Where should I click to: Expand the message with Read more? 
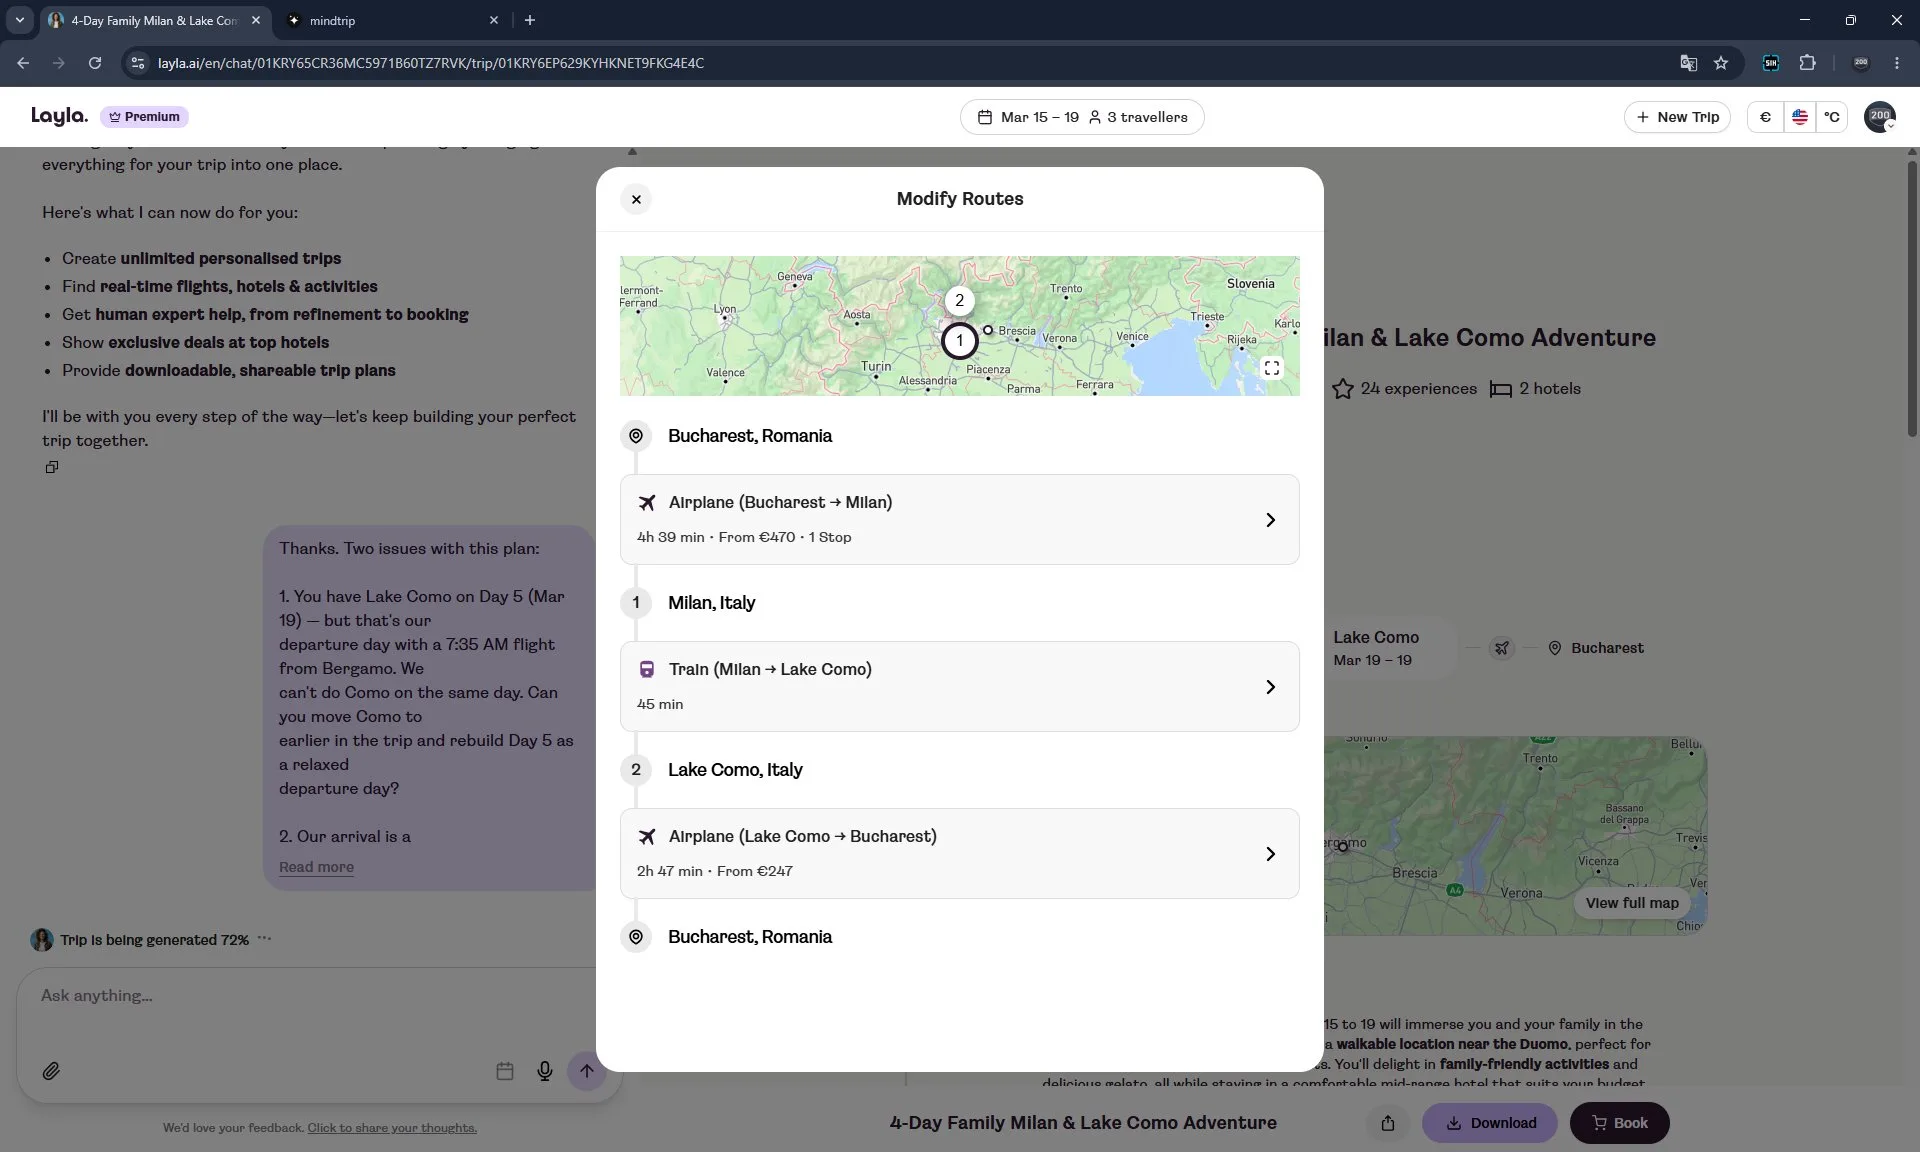(x=316, y=867)
